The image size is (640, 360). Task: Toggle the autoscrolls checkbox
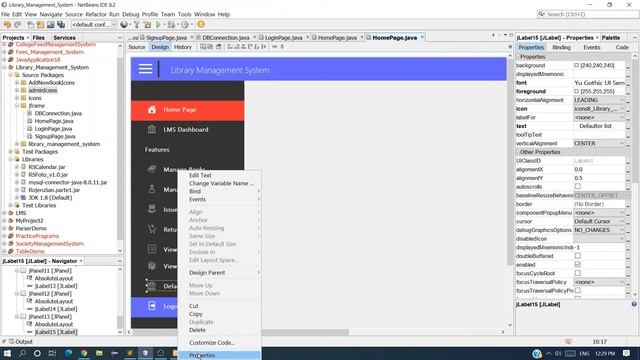[578, 187]
